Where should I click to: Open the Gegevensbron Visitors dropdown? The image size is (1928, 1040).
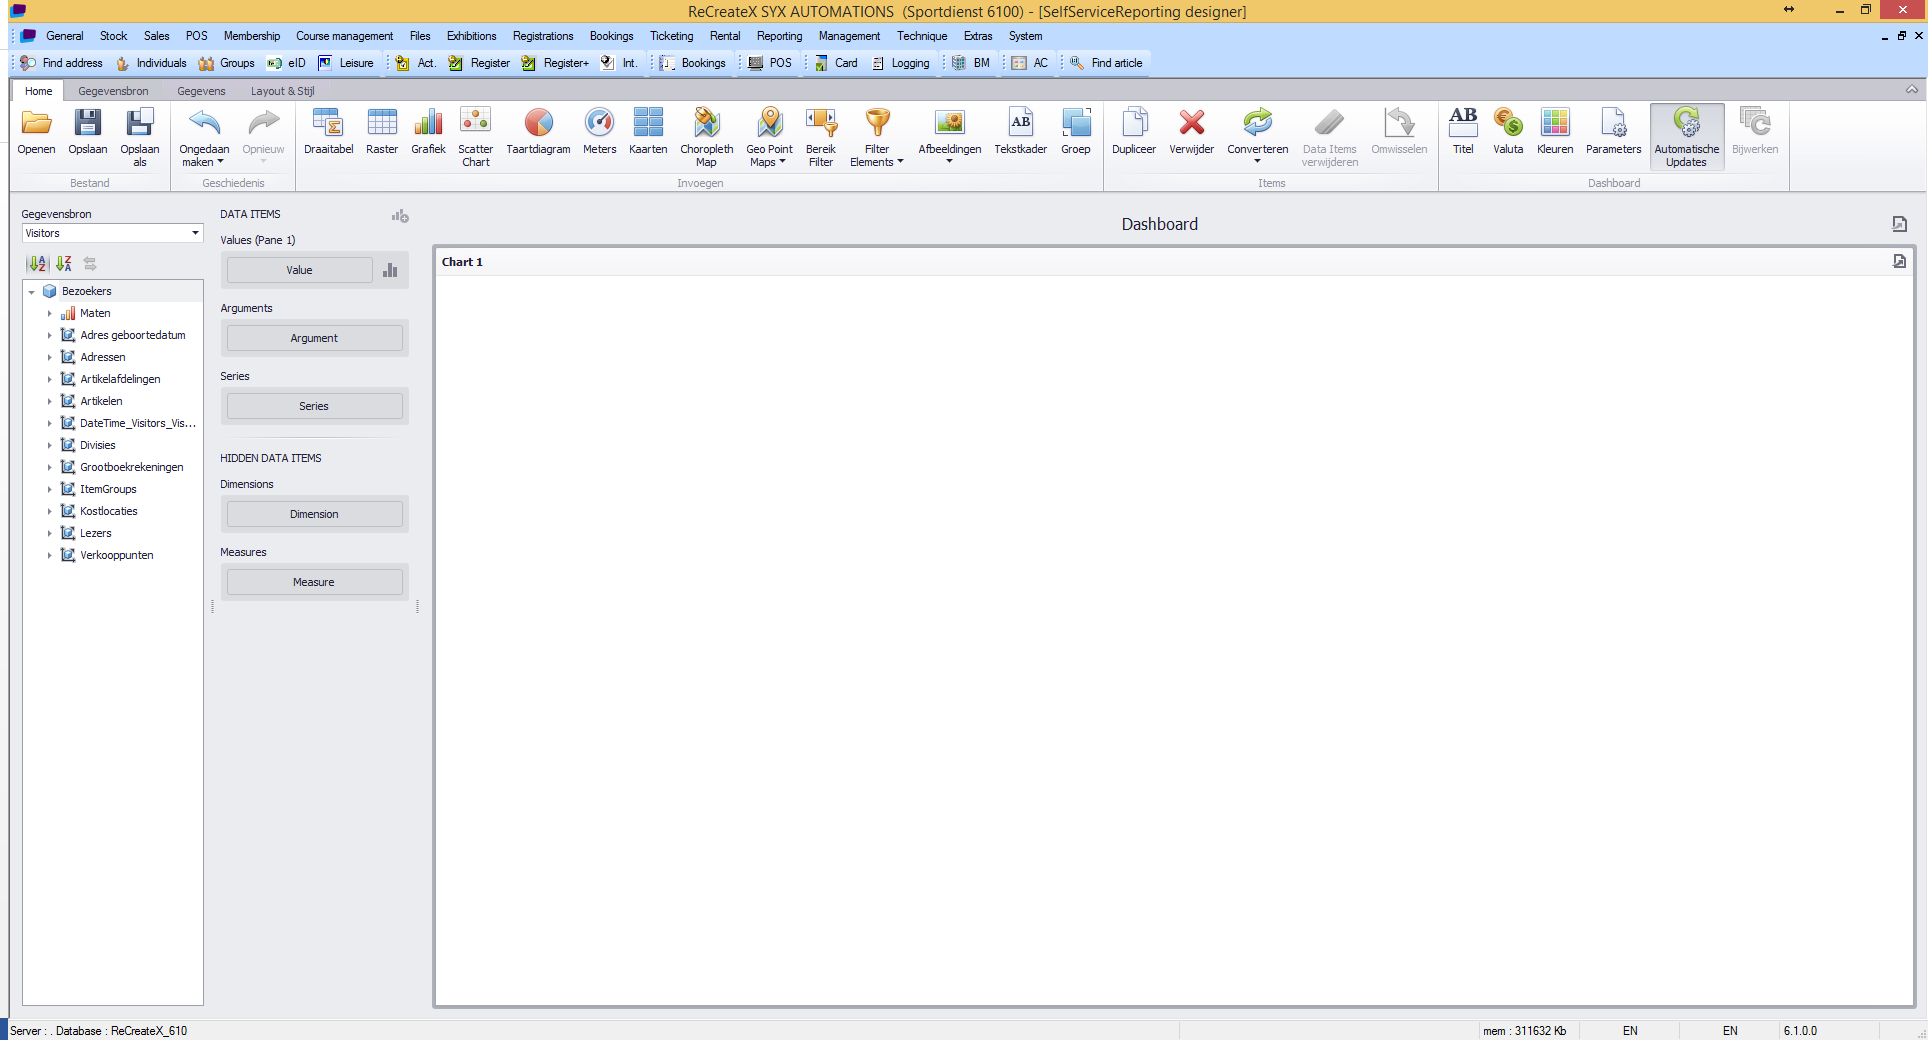click(x=195, y=233)
